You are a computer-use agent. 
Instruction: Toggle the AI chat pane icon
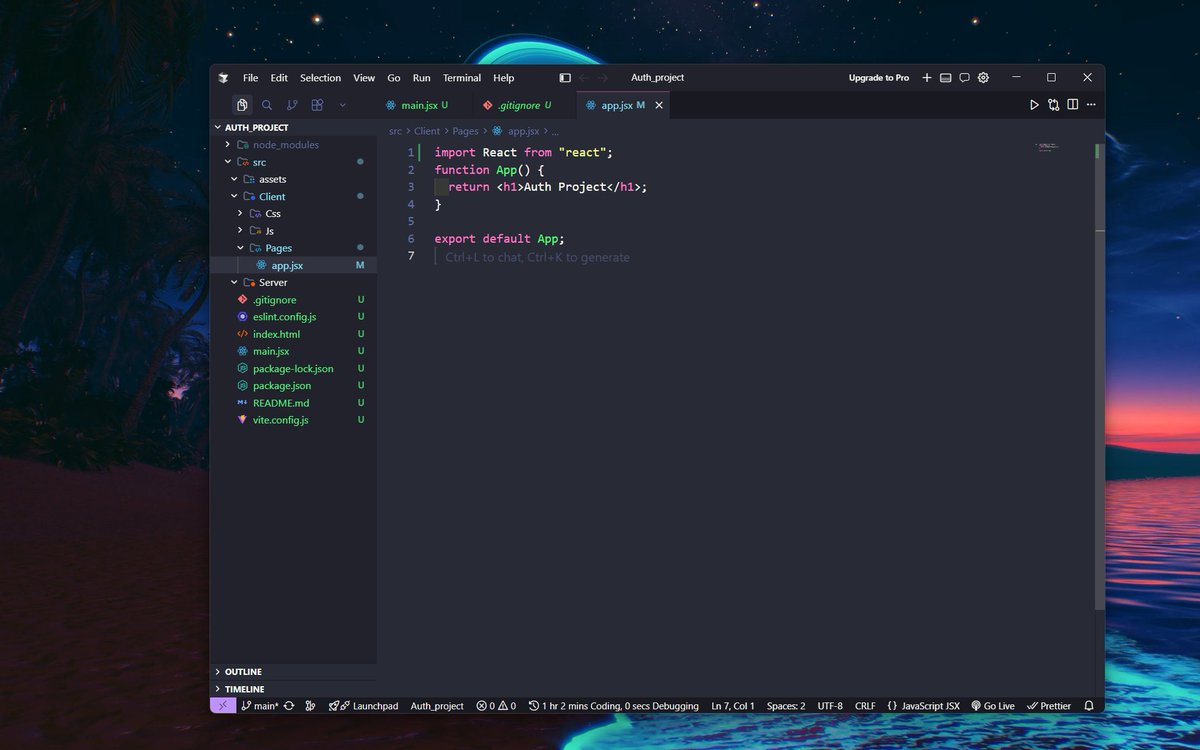[x=964, y=78]
